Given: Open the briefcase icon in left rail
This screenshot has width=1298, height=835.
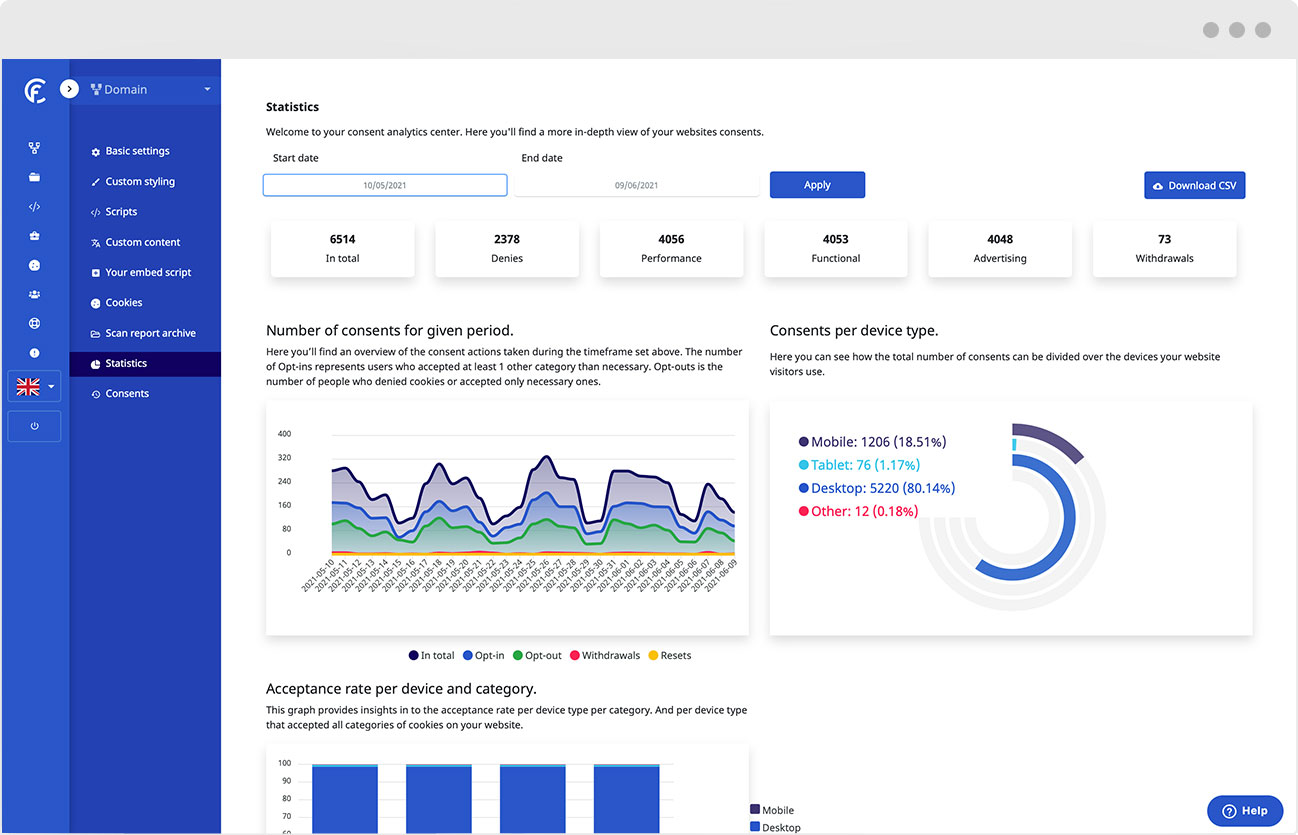Looking at the screenshot, I should [x=34, y=236].
